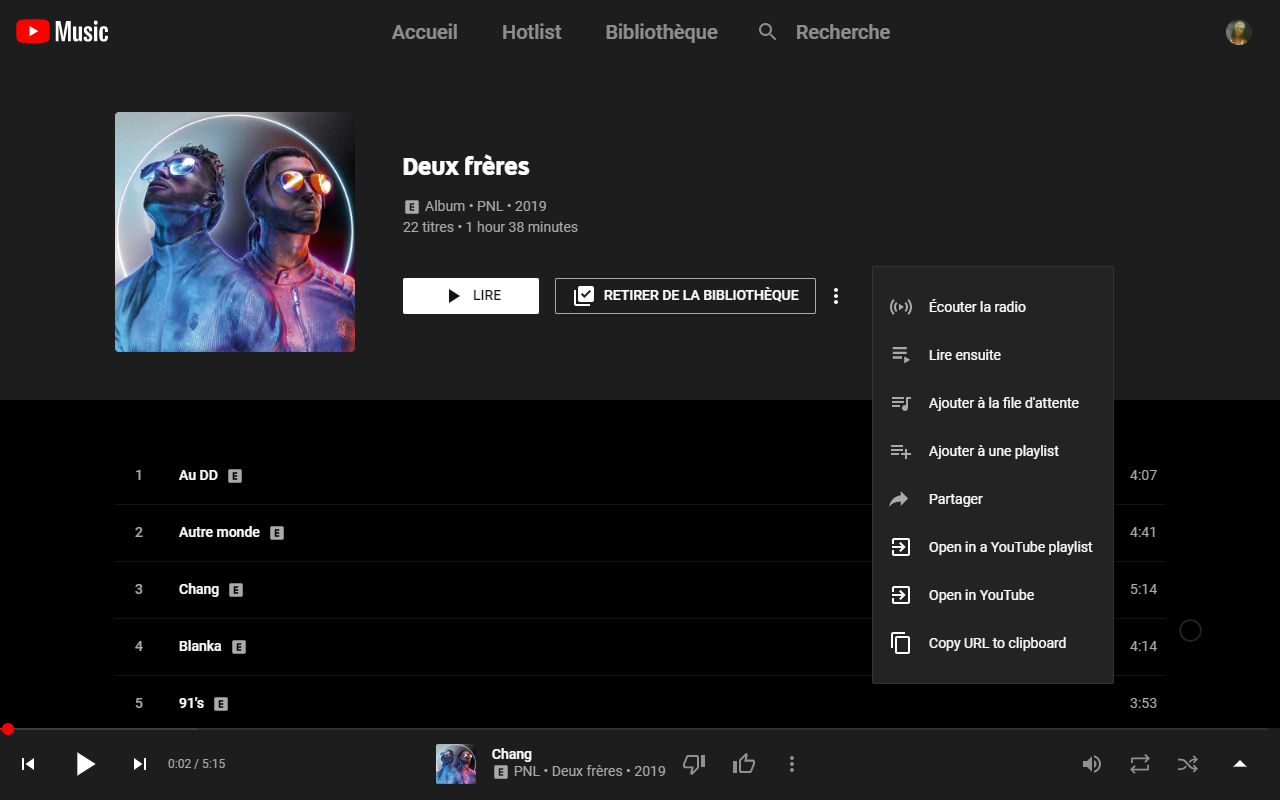
Task: Click the copy icon beside Copy URL
Action: point(901,643)
